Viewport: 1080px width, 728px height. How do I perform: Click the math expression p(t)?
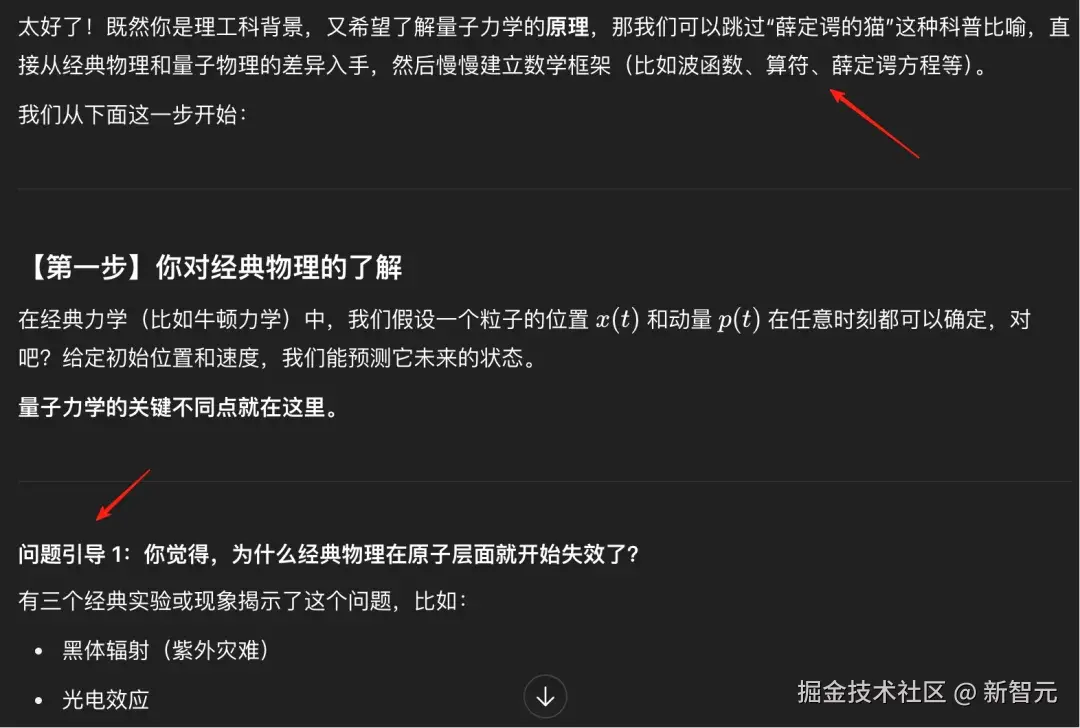click(x=738, y=320)
